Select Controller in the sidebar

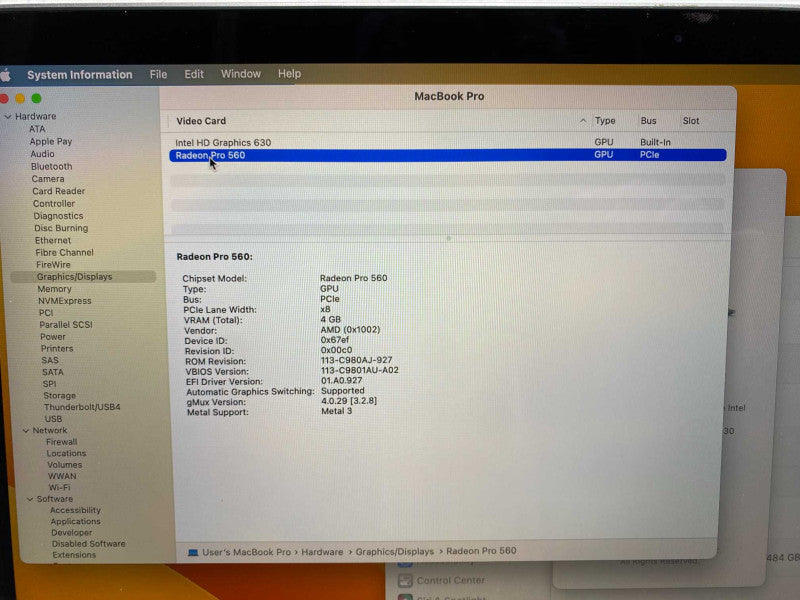coord(54,204)
